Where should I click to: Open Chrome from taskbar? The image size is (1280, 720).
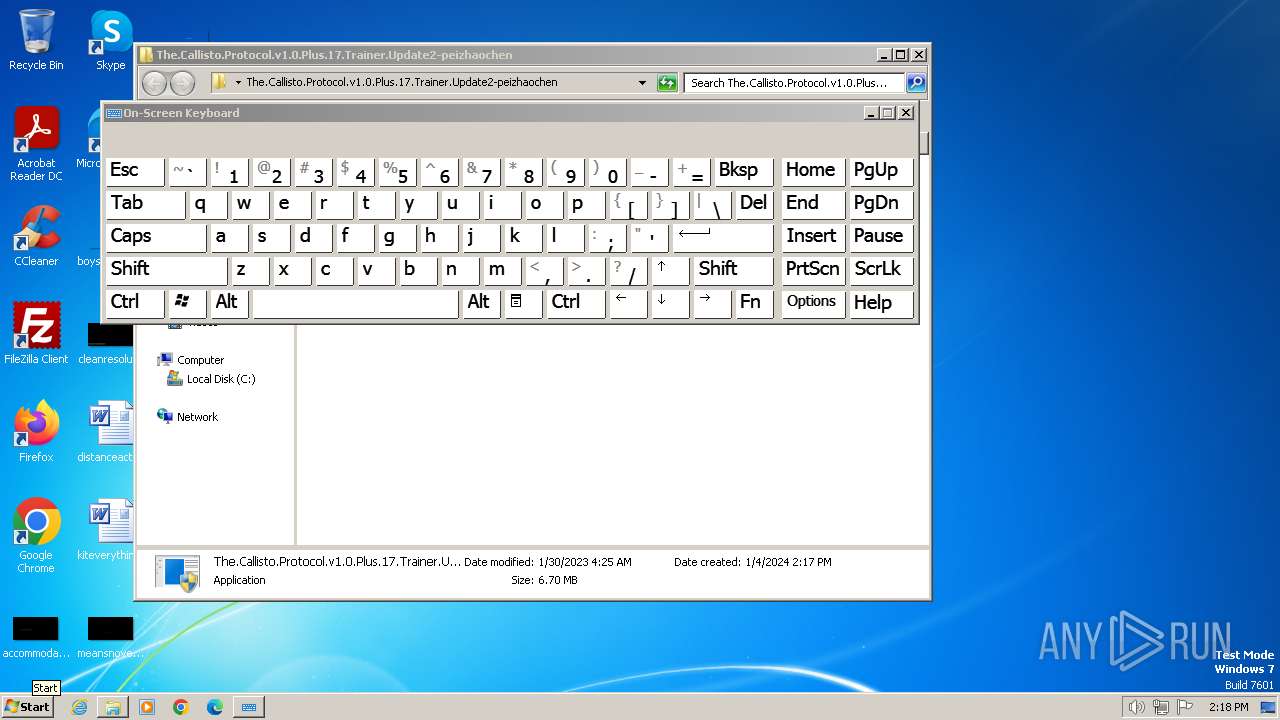181,707
